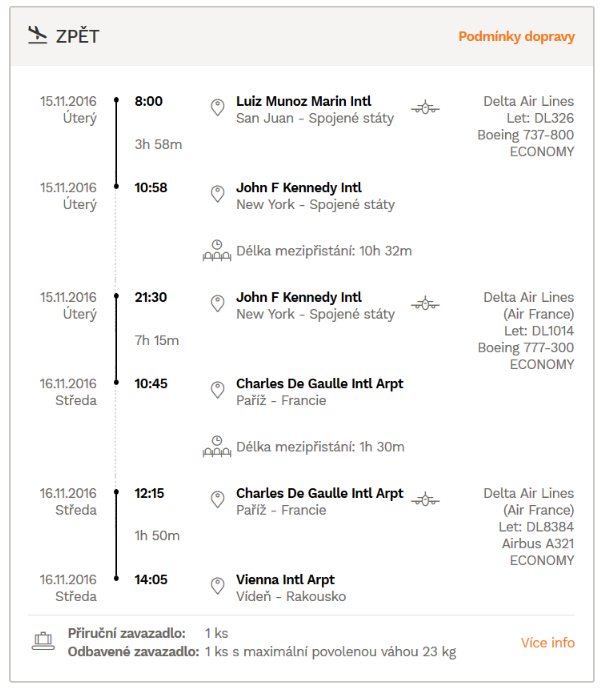Viewport: 600px width, 691px height.
Task: Open the Více info link
Action: pos(548,643)
